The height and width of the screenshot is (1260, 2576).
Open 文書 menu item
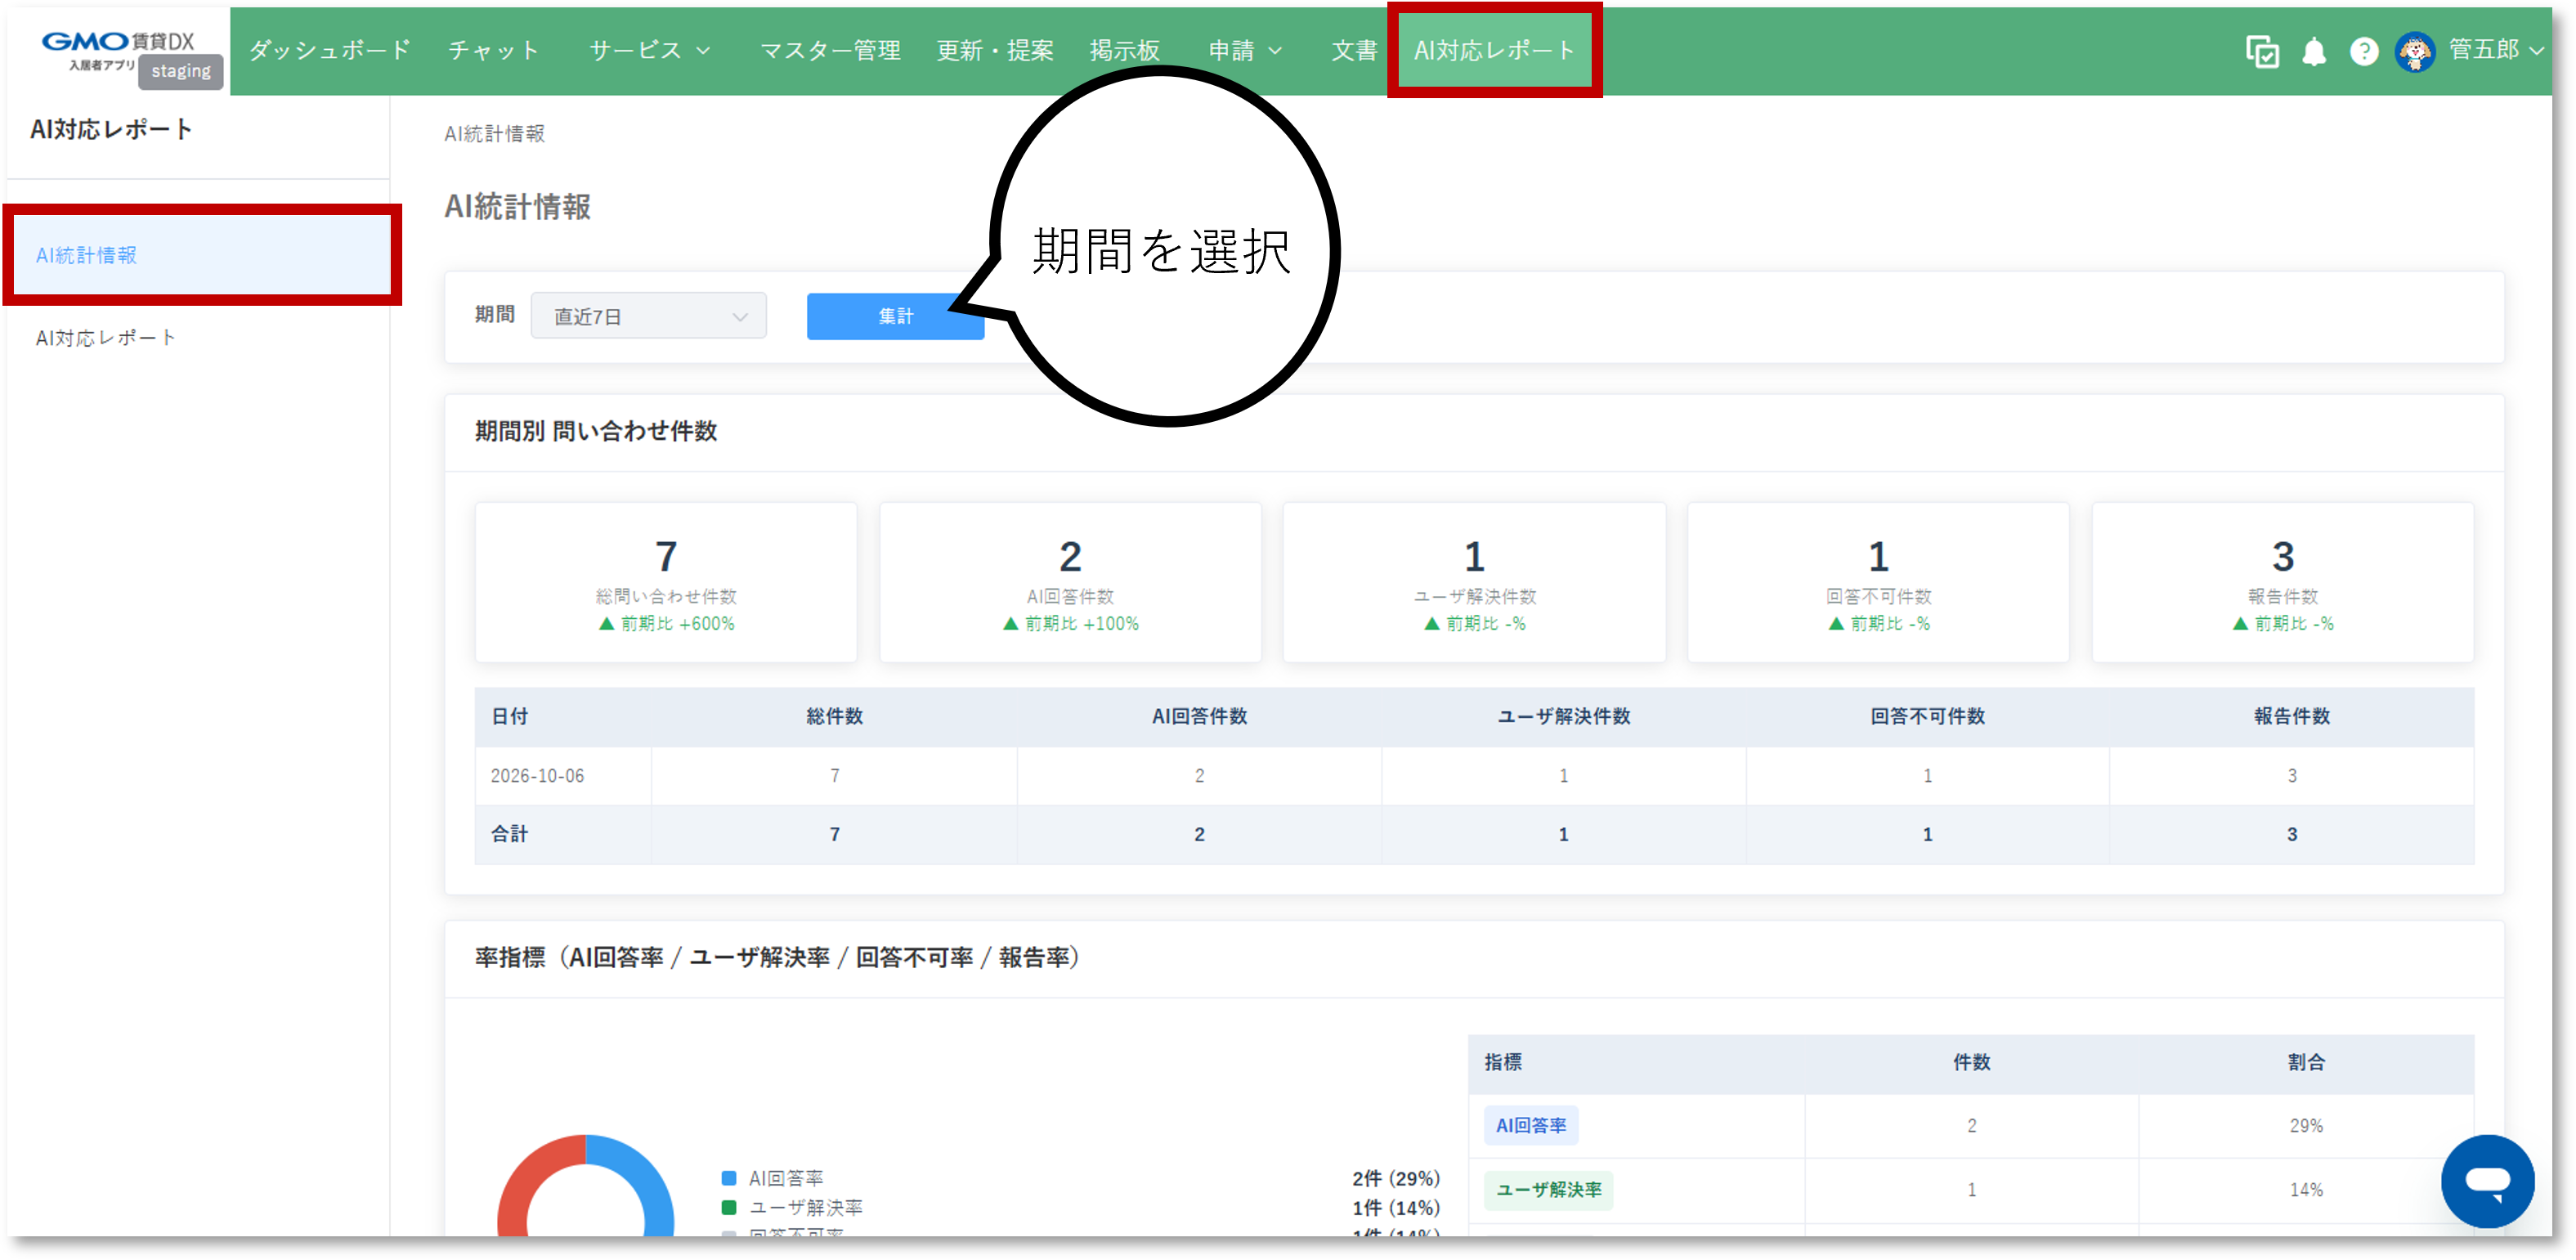1354,51
